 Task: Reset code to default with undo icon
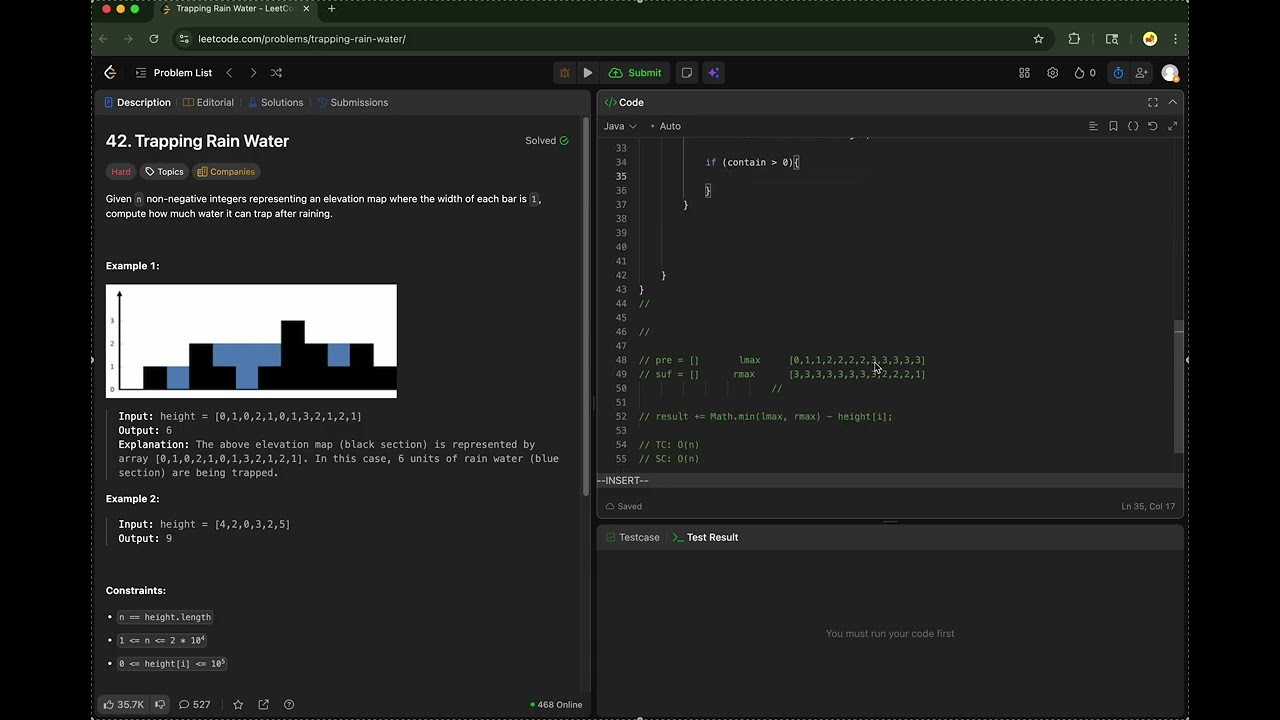(x=1153, y=126)
